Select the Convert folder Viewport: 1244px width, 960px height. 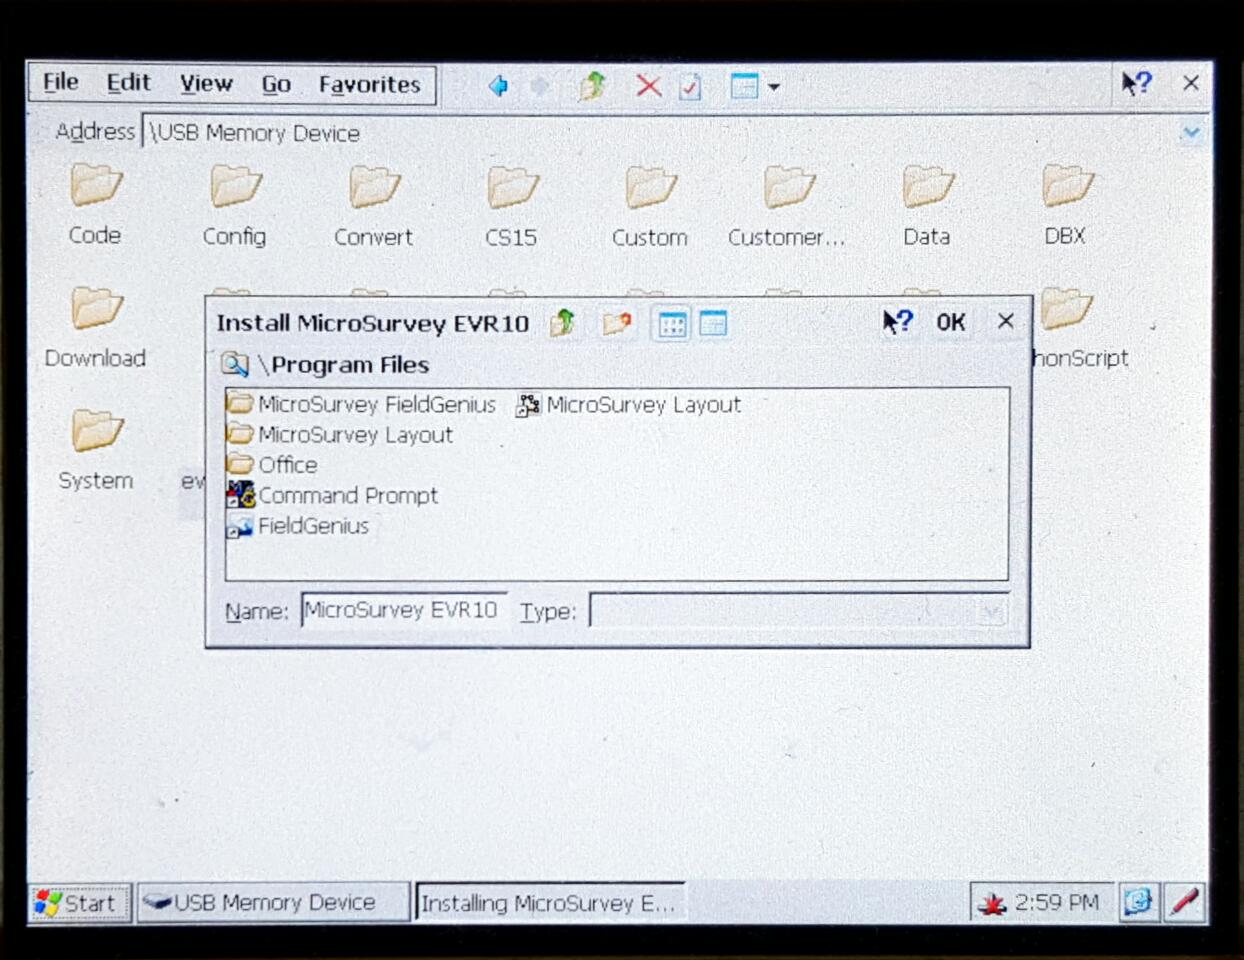click(x=373, y=207)
